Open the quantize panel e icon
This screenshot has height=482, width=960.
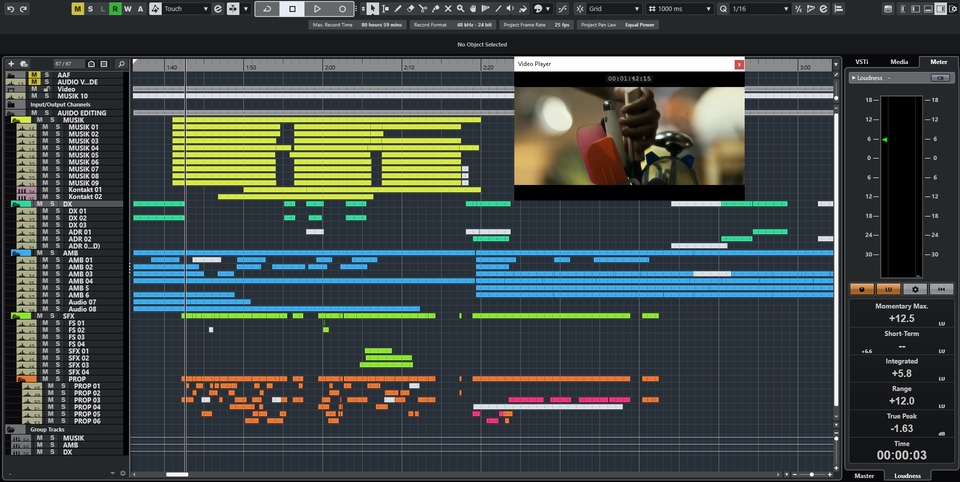(x=823, y=9)
